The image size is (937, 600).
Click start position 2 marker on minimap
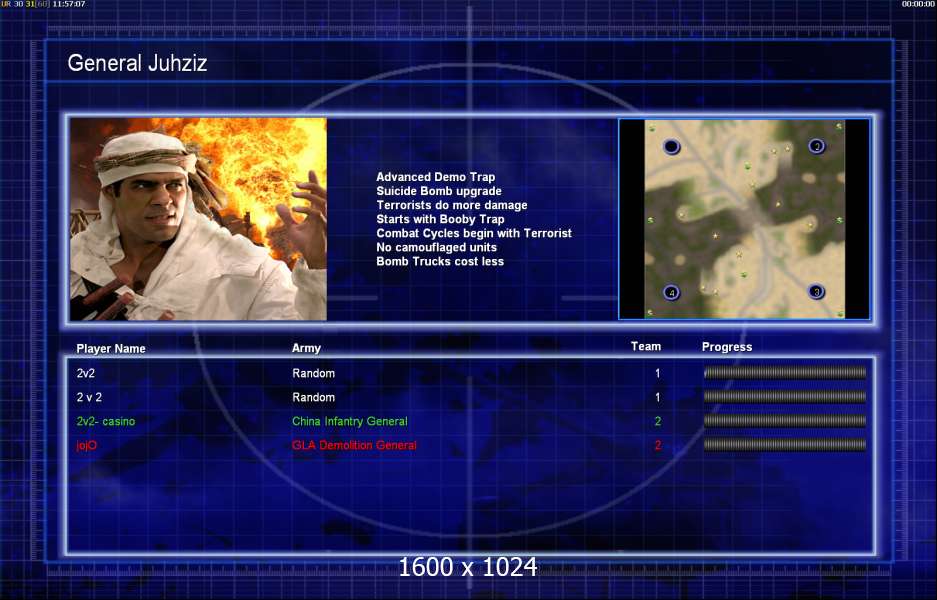[x=816, y=146]
